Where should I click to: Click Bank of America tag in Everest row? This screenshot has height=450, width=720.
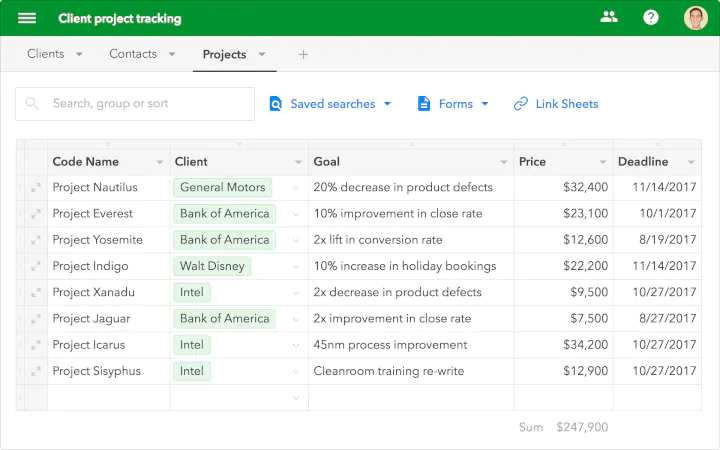tap(225, 214)
